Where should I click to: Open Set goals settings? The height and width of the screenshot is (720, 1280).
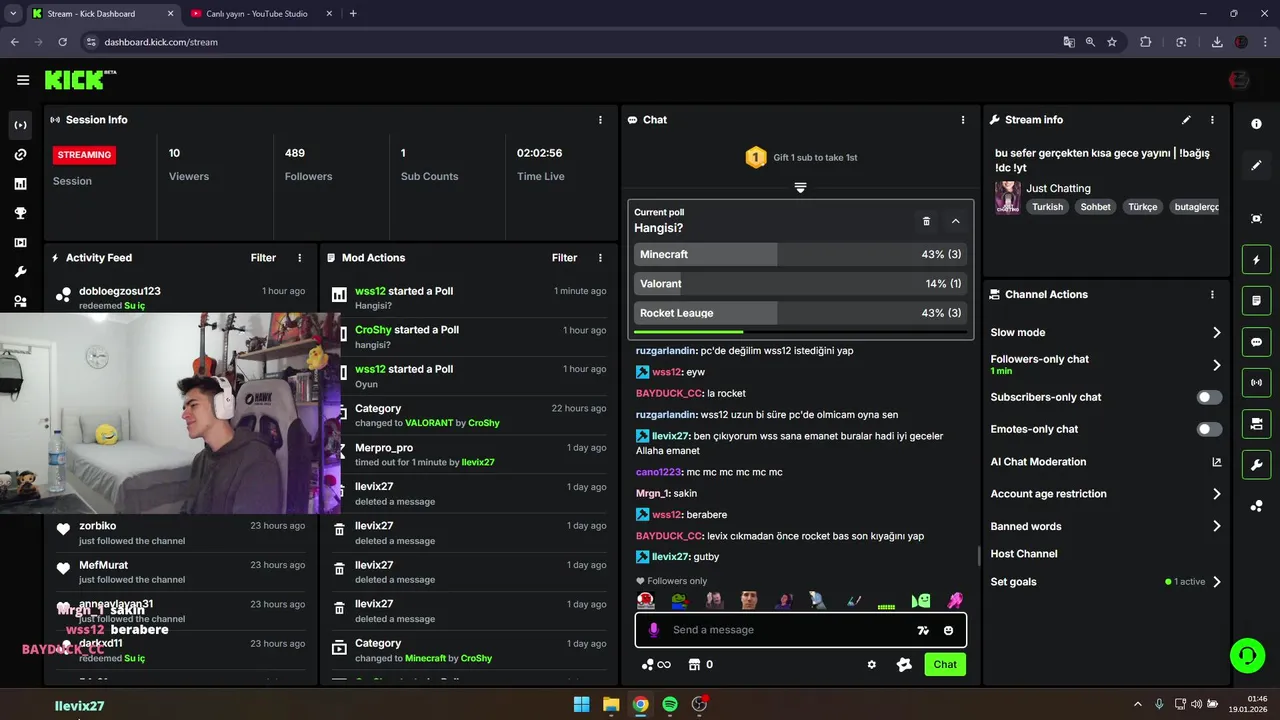(1105, 582)
